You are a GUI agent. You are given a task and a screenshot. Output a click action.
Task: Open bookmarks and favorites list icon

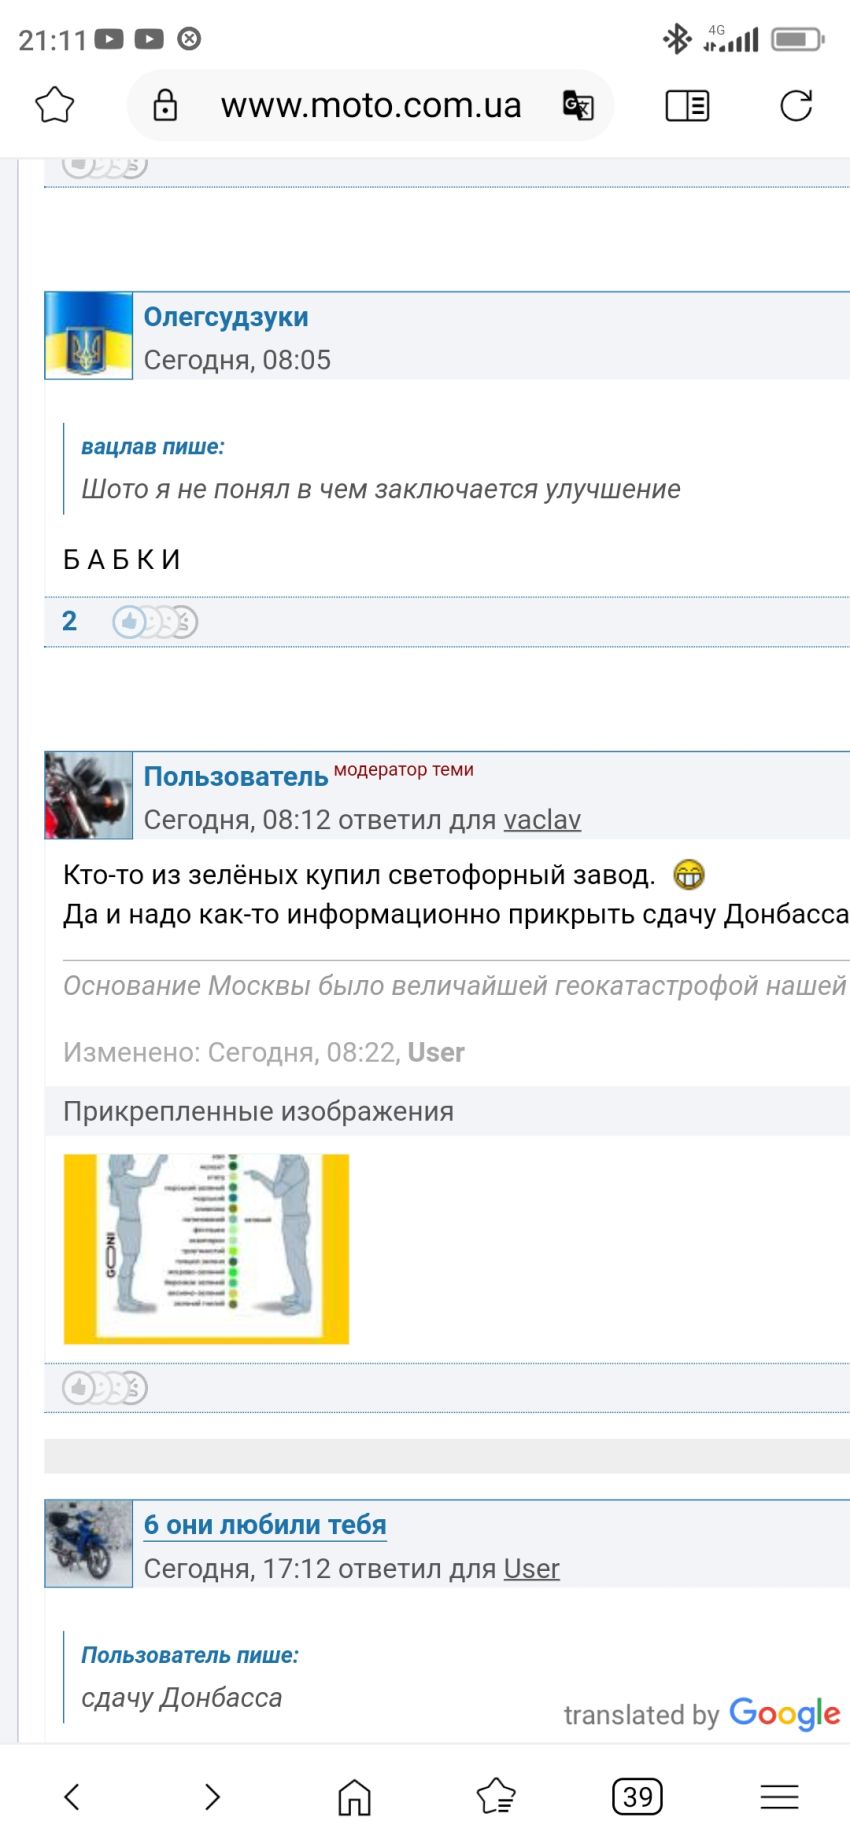click(x=496, y=1796)
